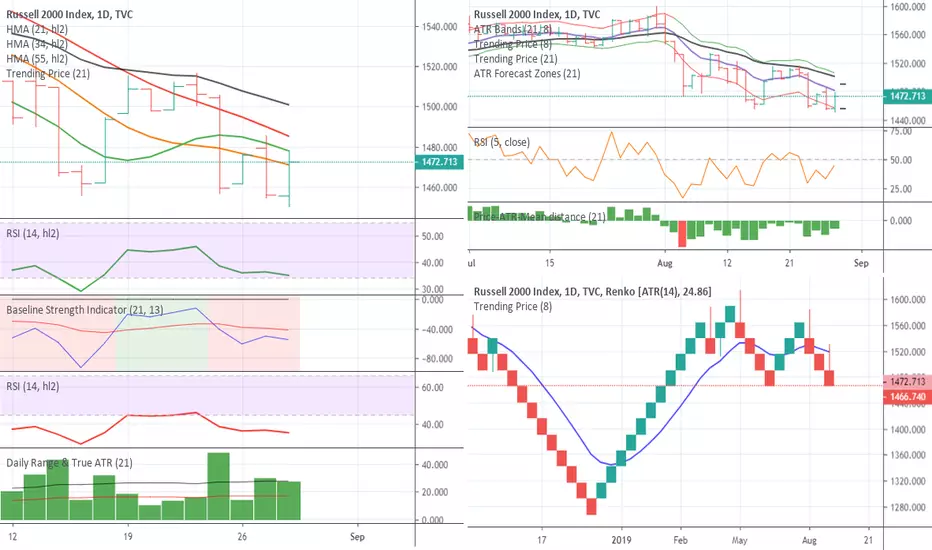Click 30.00 on the green RSI pane axis
The height and width of the screenshot is (550, 932).
coord(433,290)
